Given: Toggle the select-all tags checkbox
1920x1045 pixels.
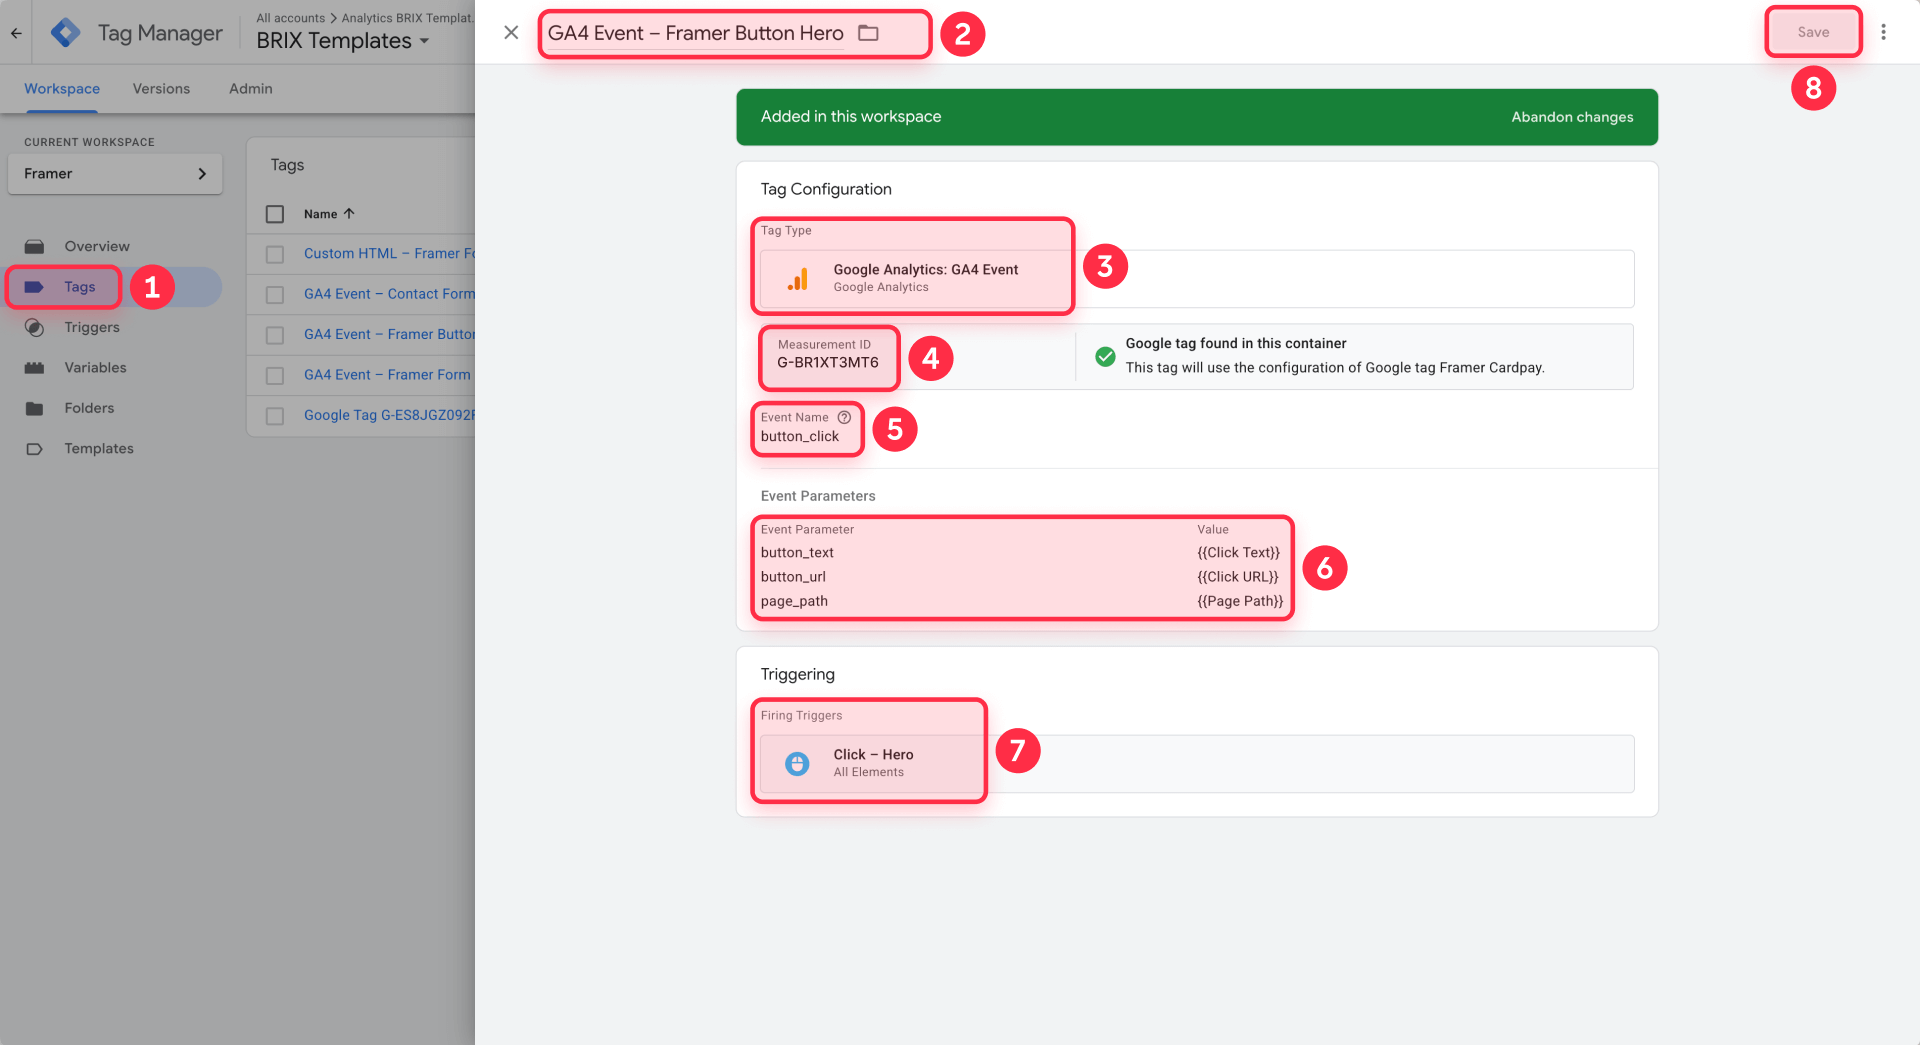Looking at the screenshot, I should [275, 214].
